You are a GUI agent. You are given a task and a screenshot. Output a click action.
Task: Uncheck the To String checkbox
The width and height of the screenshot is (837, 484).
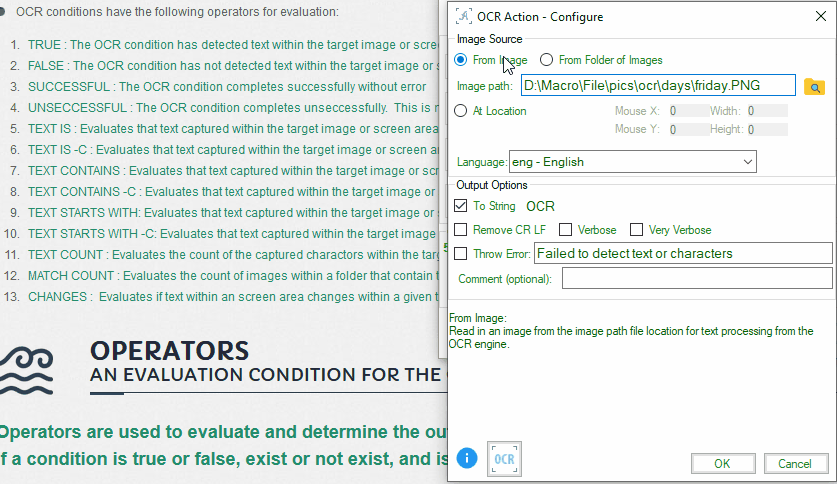(x=461, y=206)
